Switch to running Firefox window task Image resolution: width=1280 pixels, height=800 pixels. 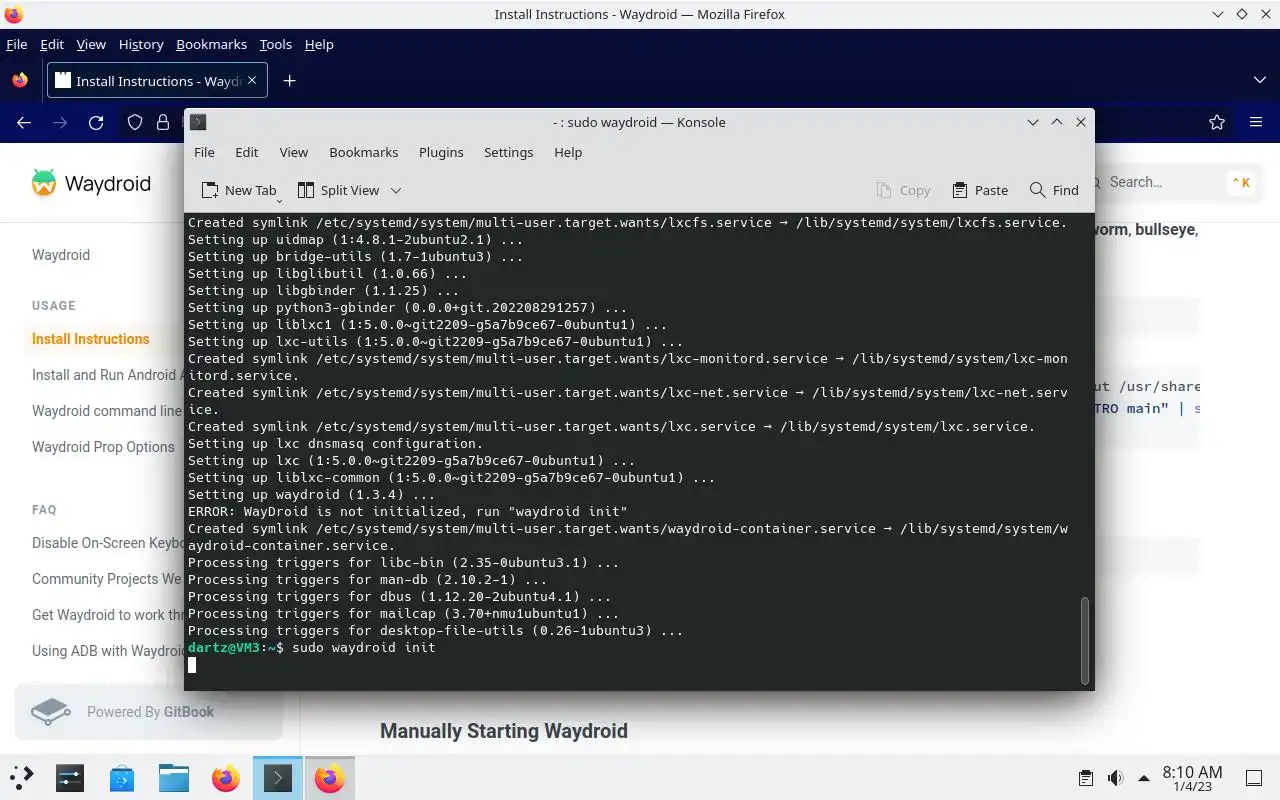pyautogui.click(x=329, y=777)
